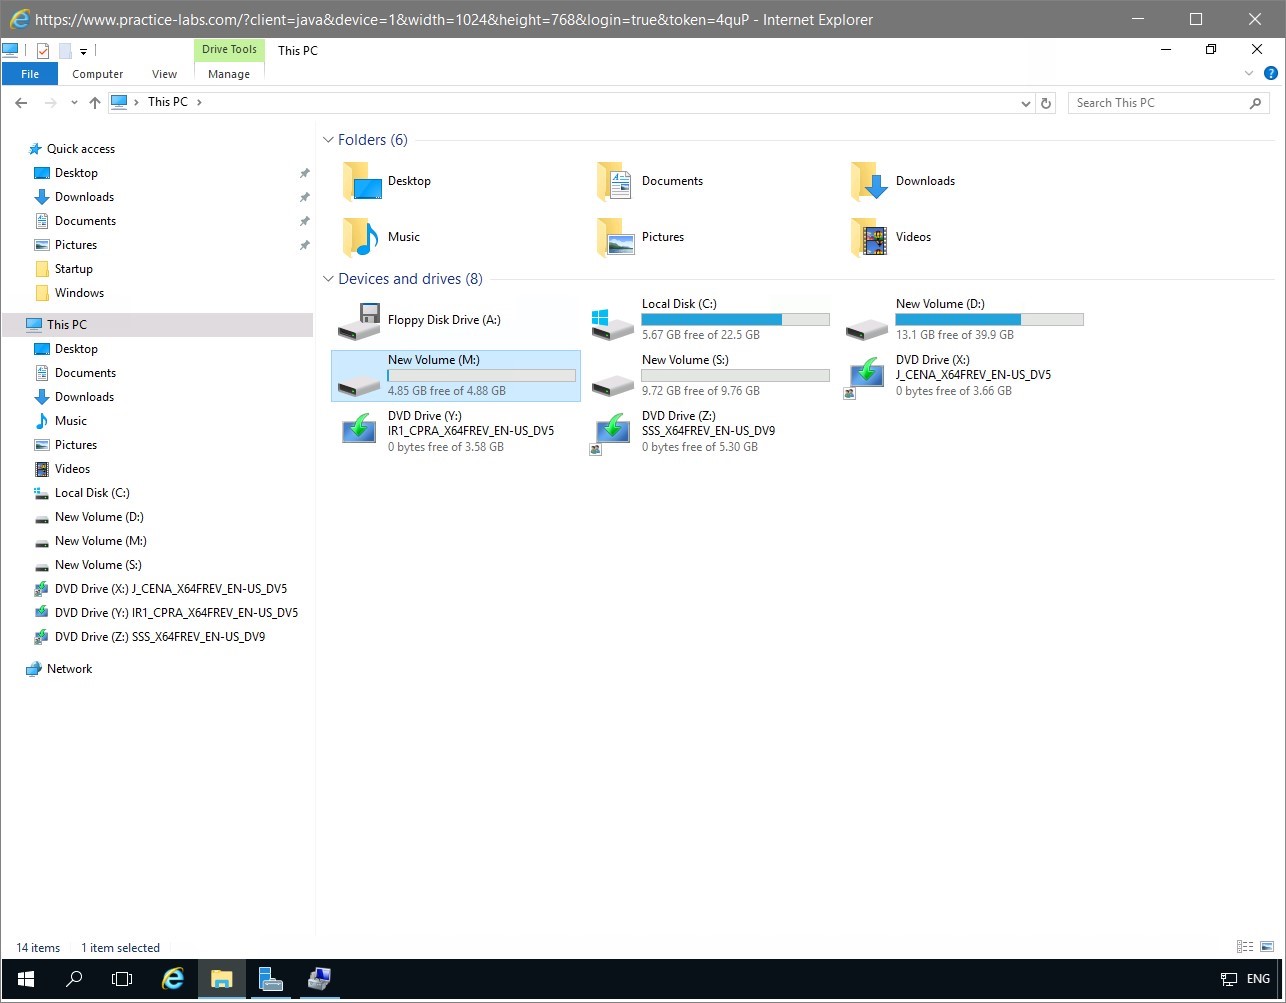The height and width of the screenshot is (1003, 1286).
Task: Open the Manage tab under Drive Tools
Action: 229,74
